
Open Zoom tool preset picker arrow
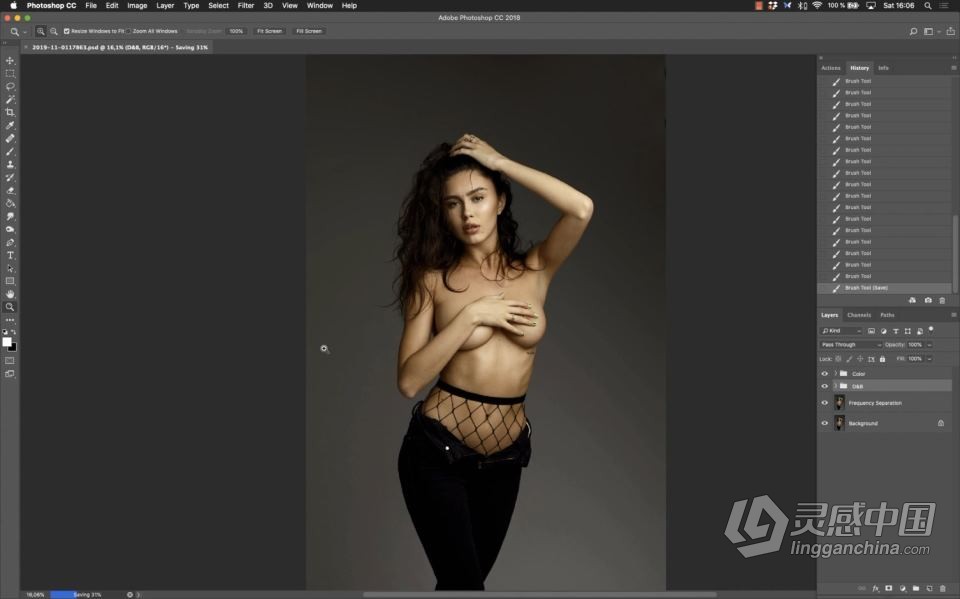[25, 32]
